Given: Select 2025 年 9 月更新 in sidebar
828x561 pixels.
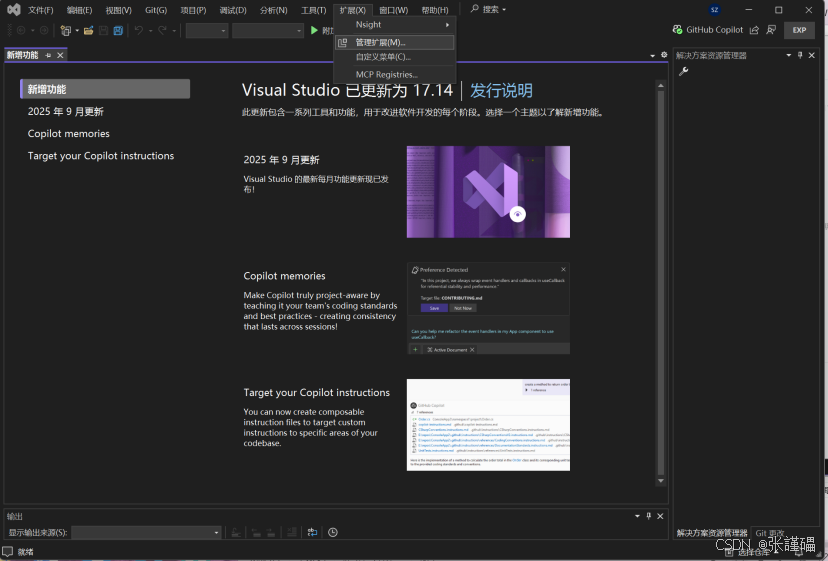Looking at the screenshot, I should tap(65, 111).
